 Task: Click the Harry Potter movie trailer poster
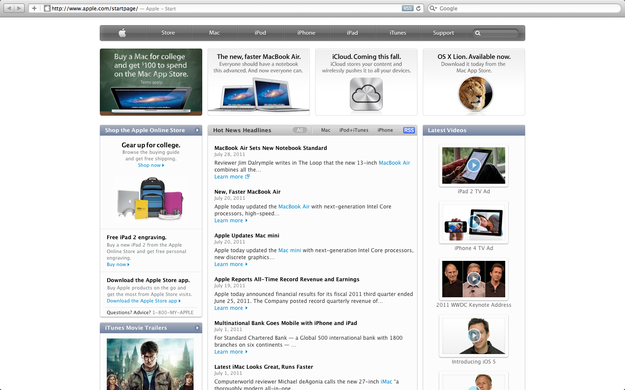pos(150,364)
